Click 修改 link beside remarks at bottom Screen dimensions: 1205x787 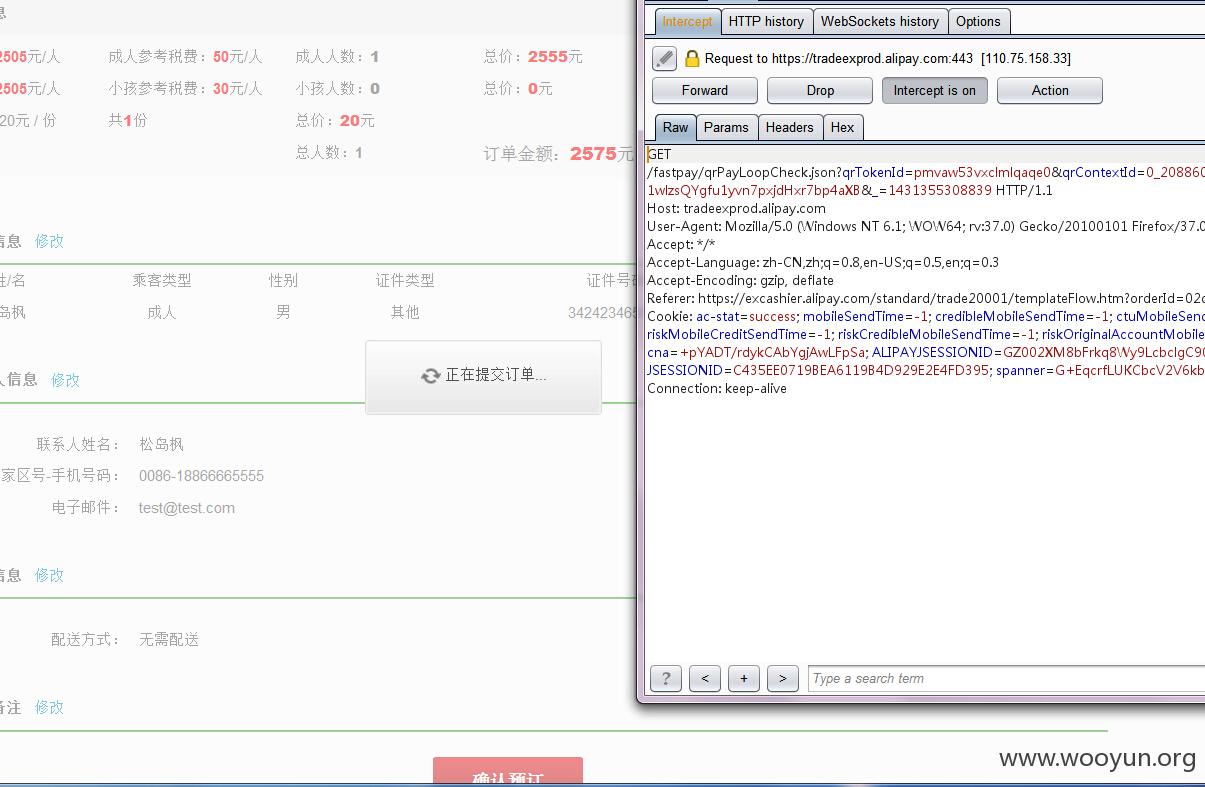click(49, 707)
